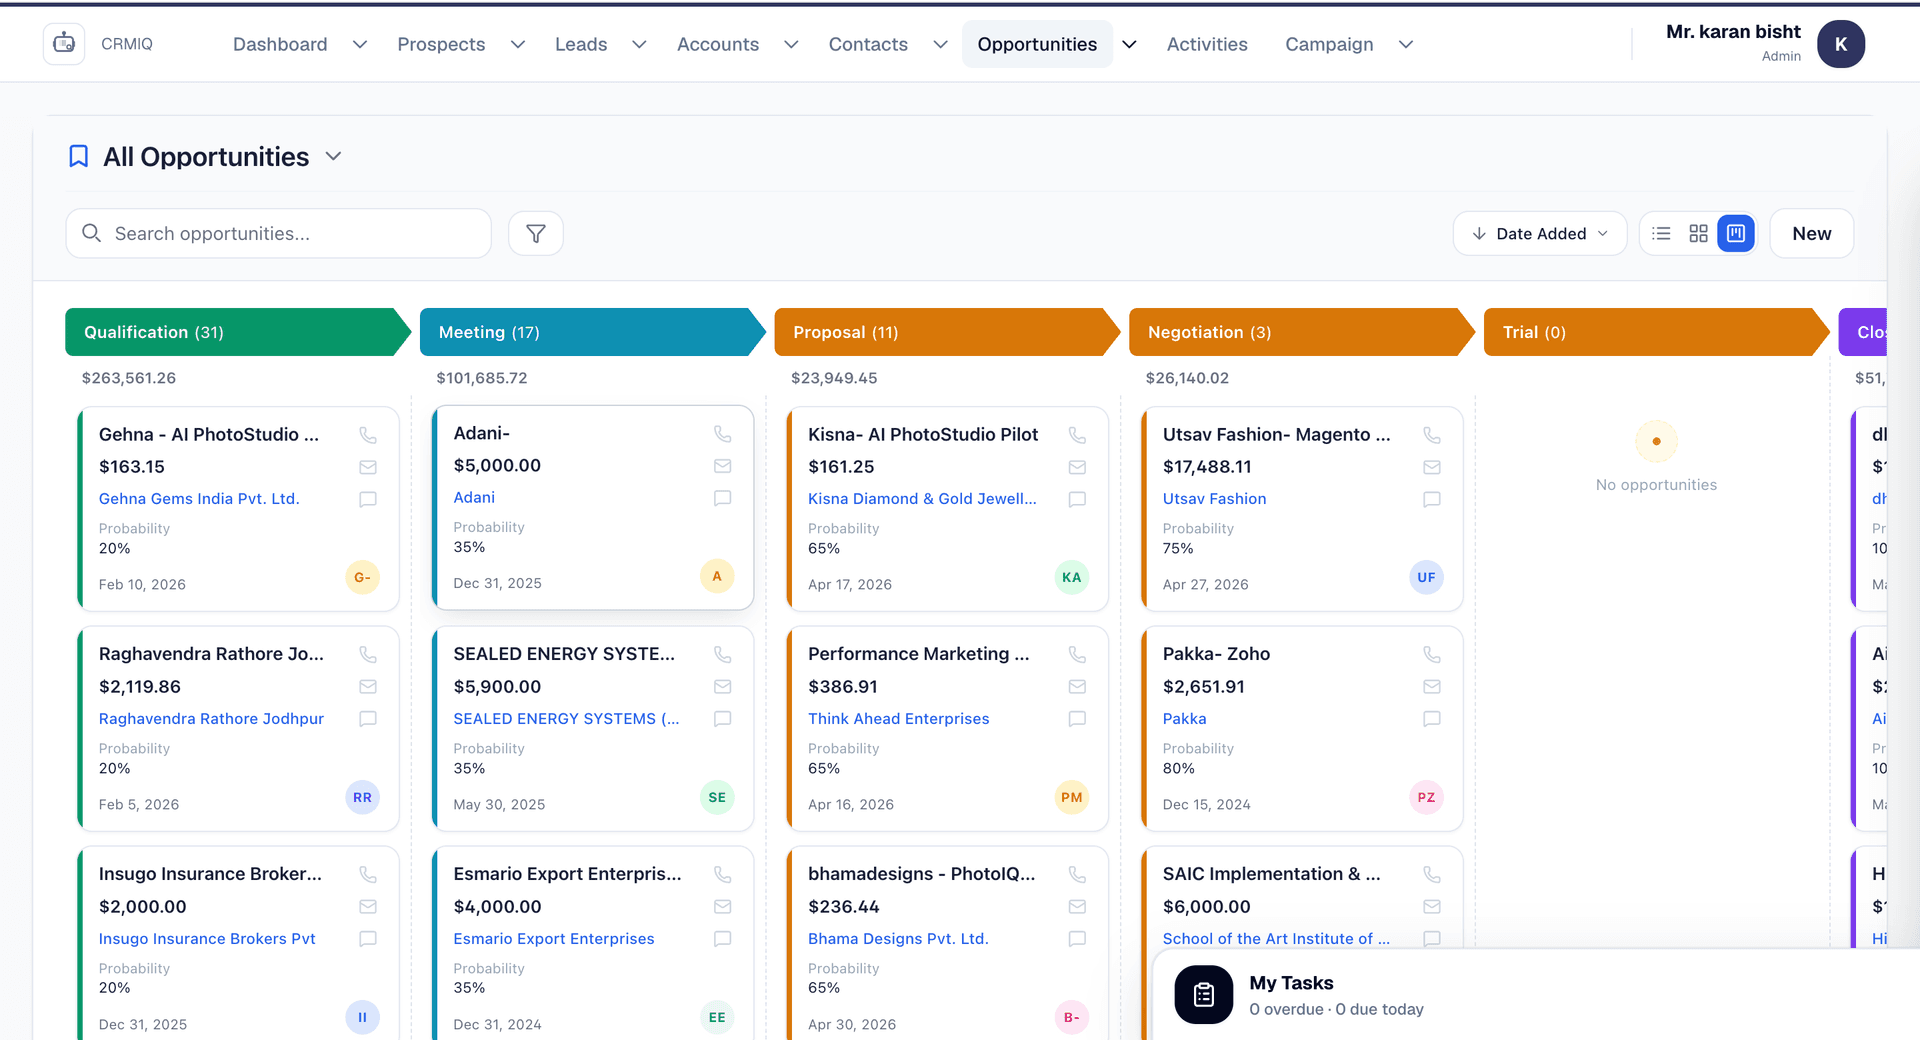This screenshot has height=1040, width=1920.
Task: Expand the Accounts menu chevron
Action: (x=791, y=44)
